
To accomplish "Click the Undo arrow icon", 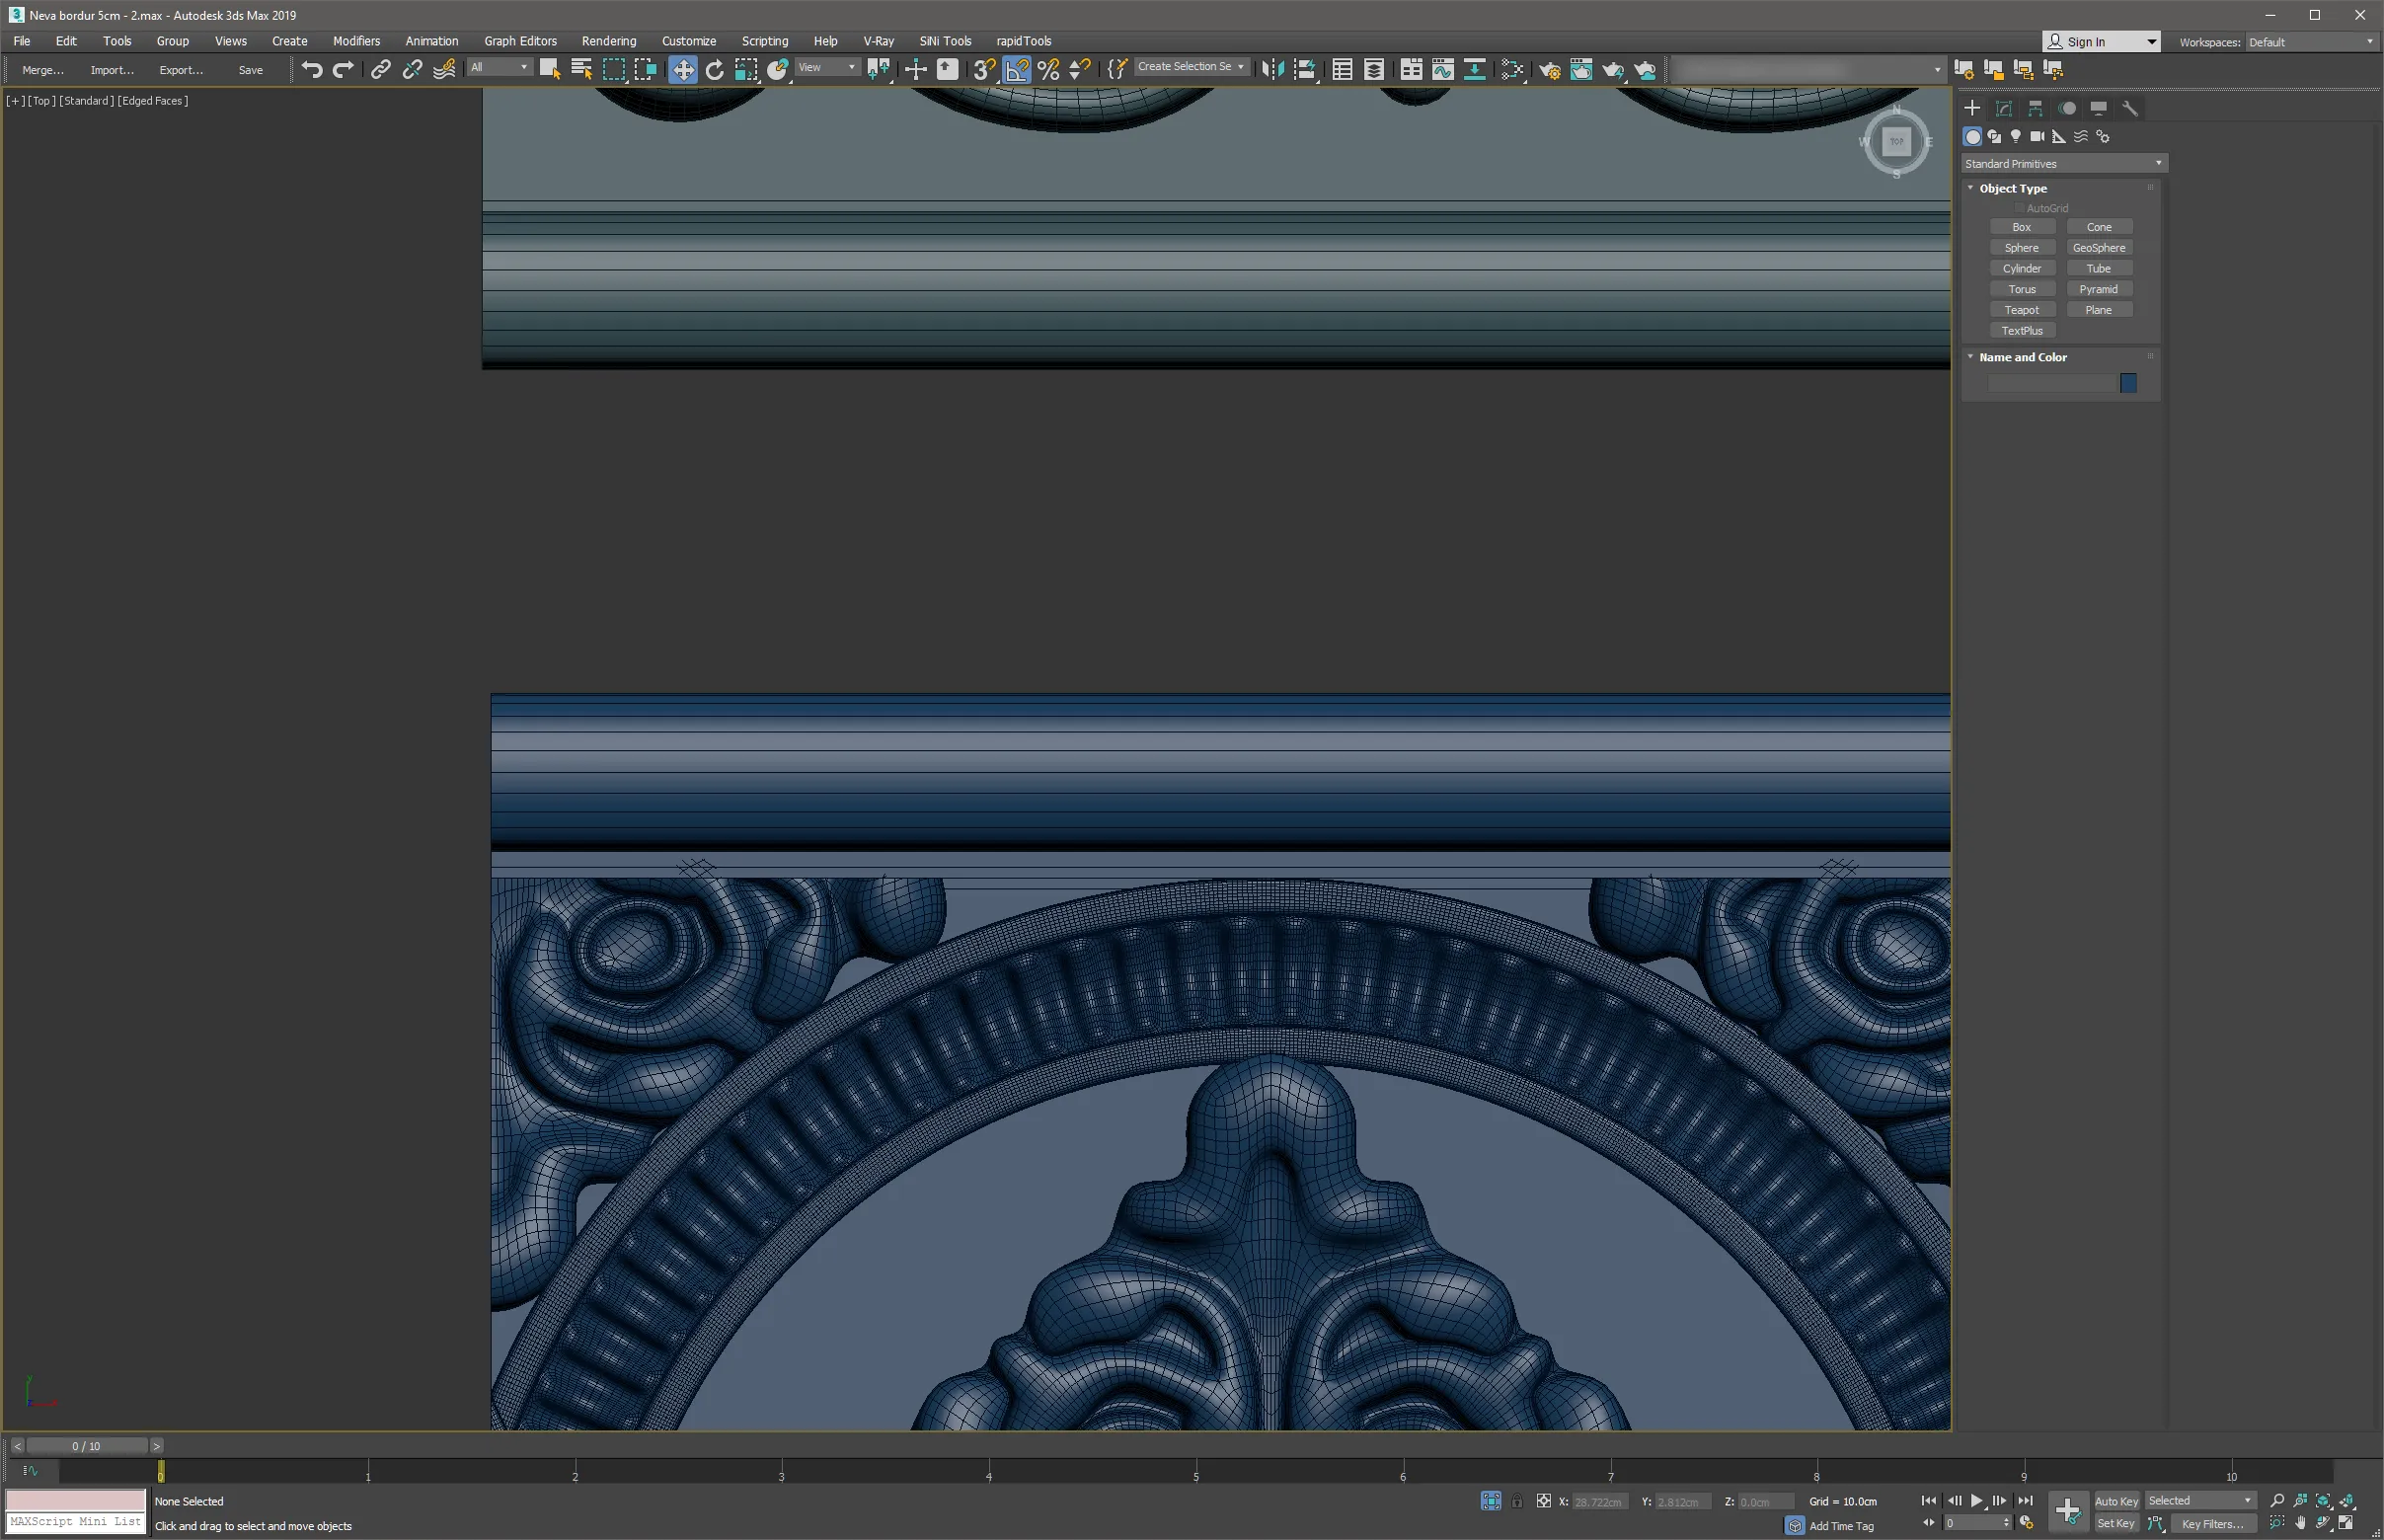I will point(312,69).
